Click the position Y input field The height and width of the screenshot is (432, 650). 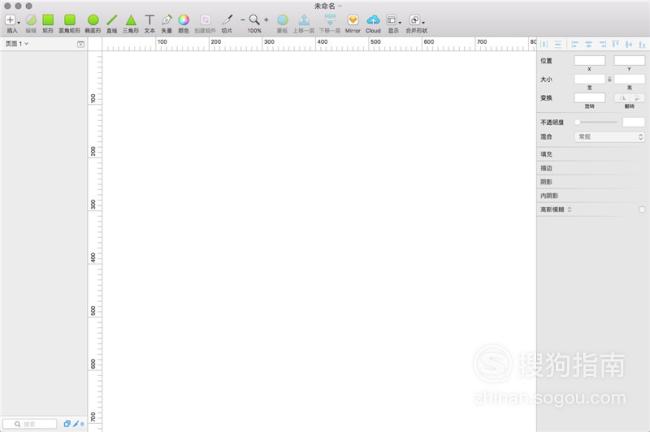coord(629,61)
